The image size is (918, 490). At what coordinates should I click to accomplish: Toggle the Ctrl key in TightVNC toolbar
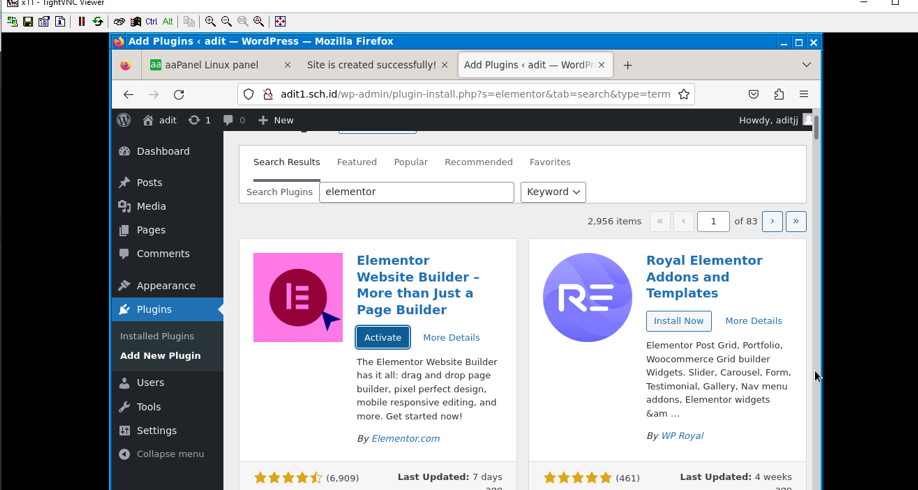tap(151, 22)
